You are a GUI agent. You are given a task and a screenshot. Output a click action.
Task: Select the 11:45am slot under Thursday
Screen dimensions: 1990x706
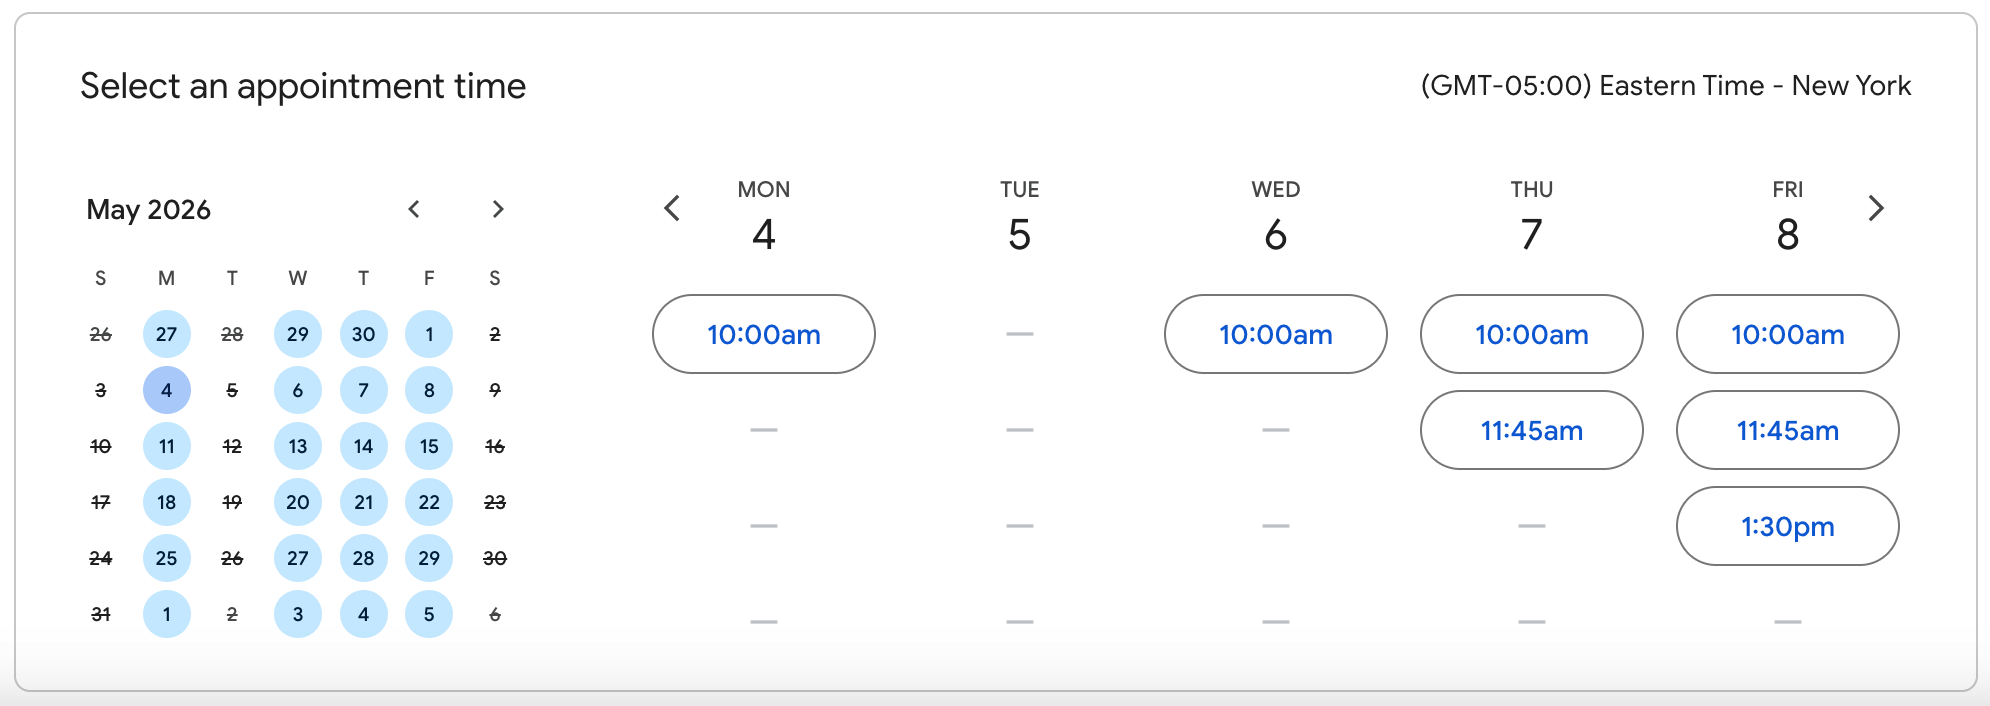1531,430
